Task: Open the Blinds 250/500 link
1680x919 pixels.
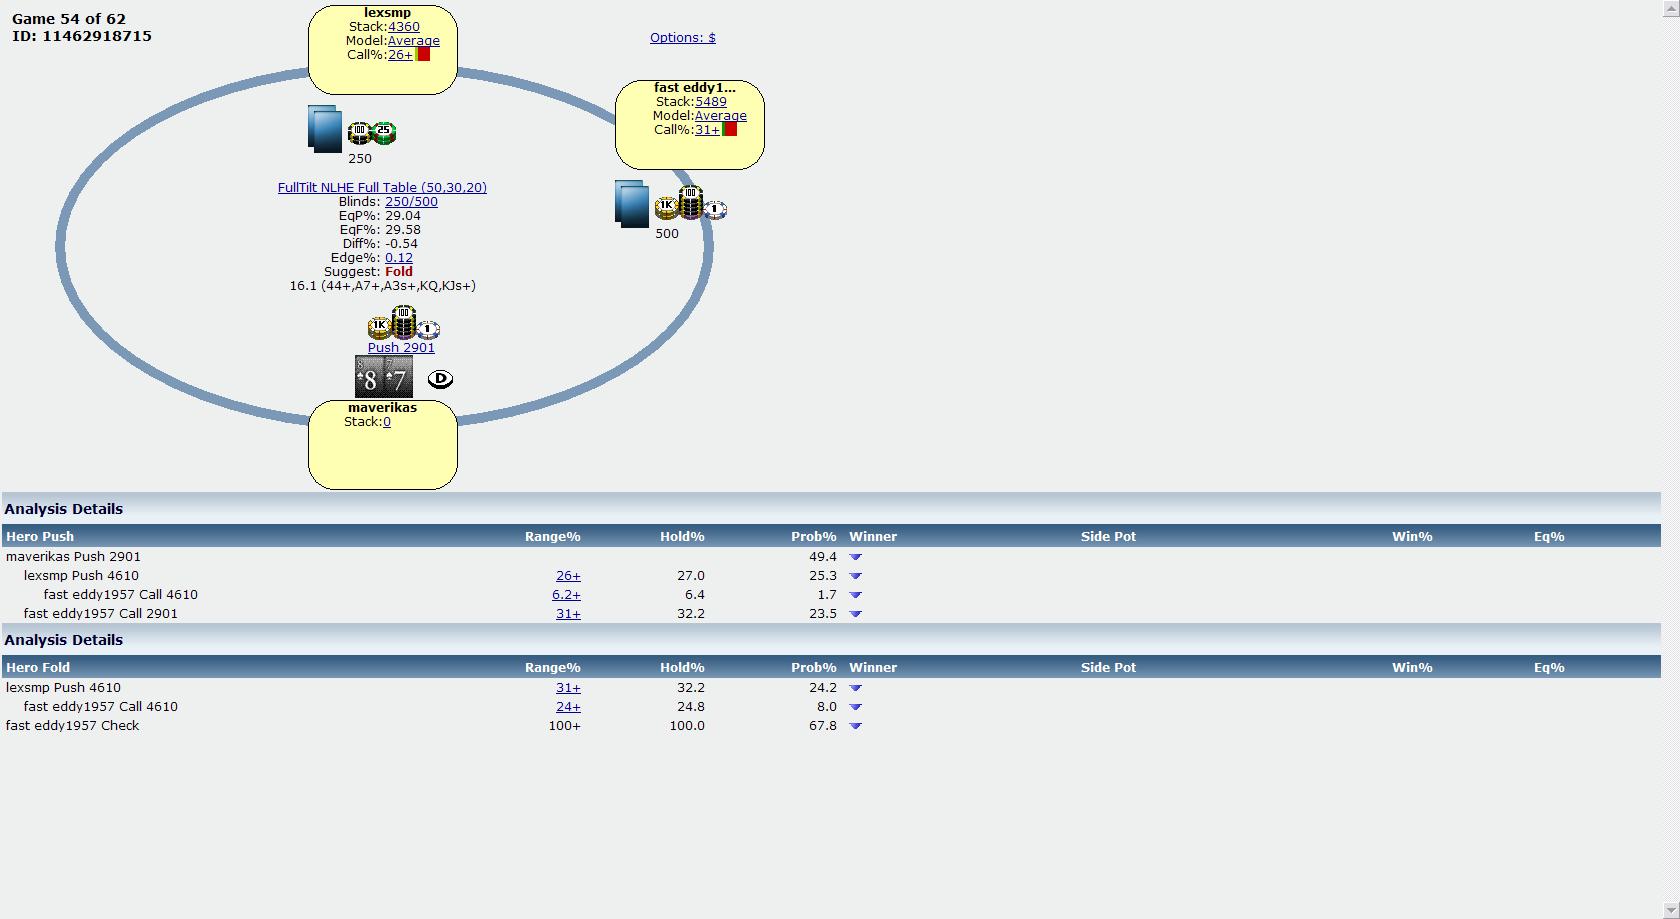Action: pos(411,202)
